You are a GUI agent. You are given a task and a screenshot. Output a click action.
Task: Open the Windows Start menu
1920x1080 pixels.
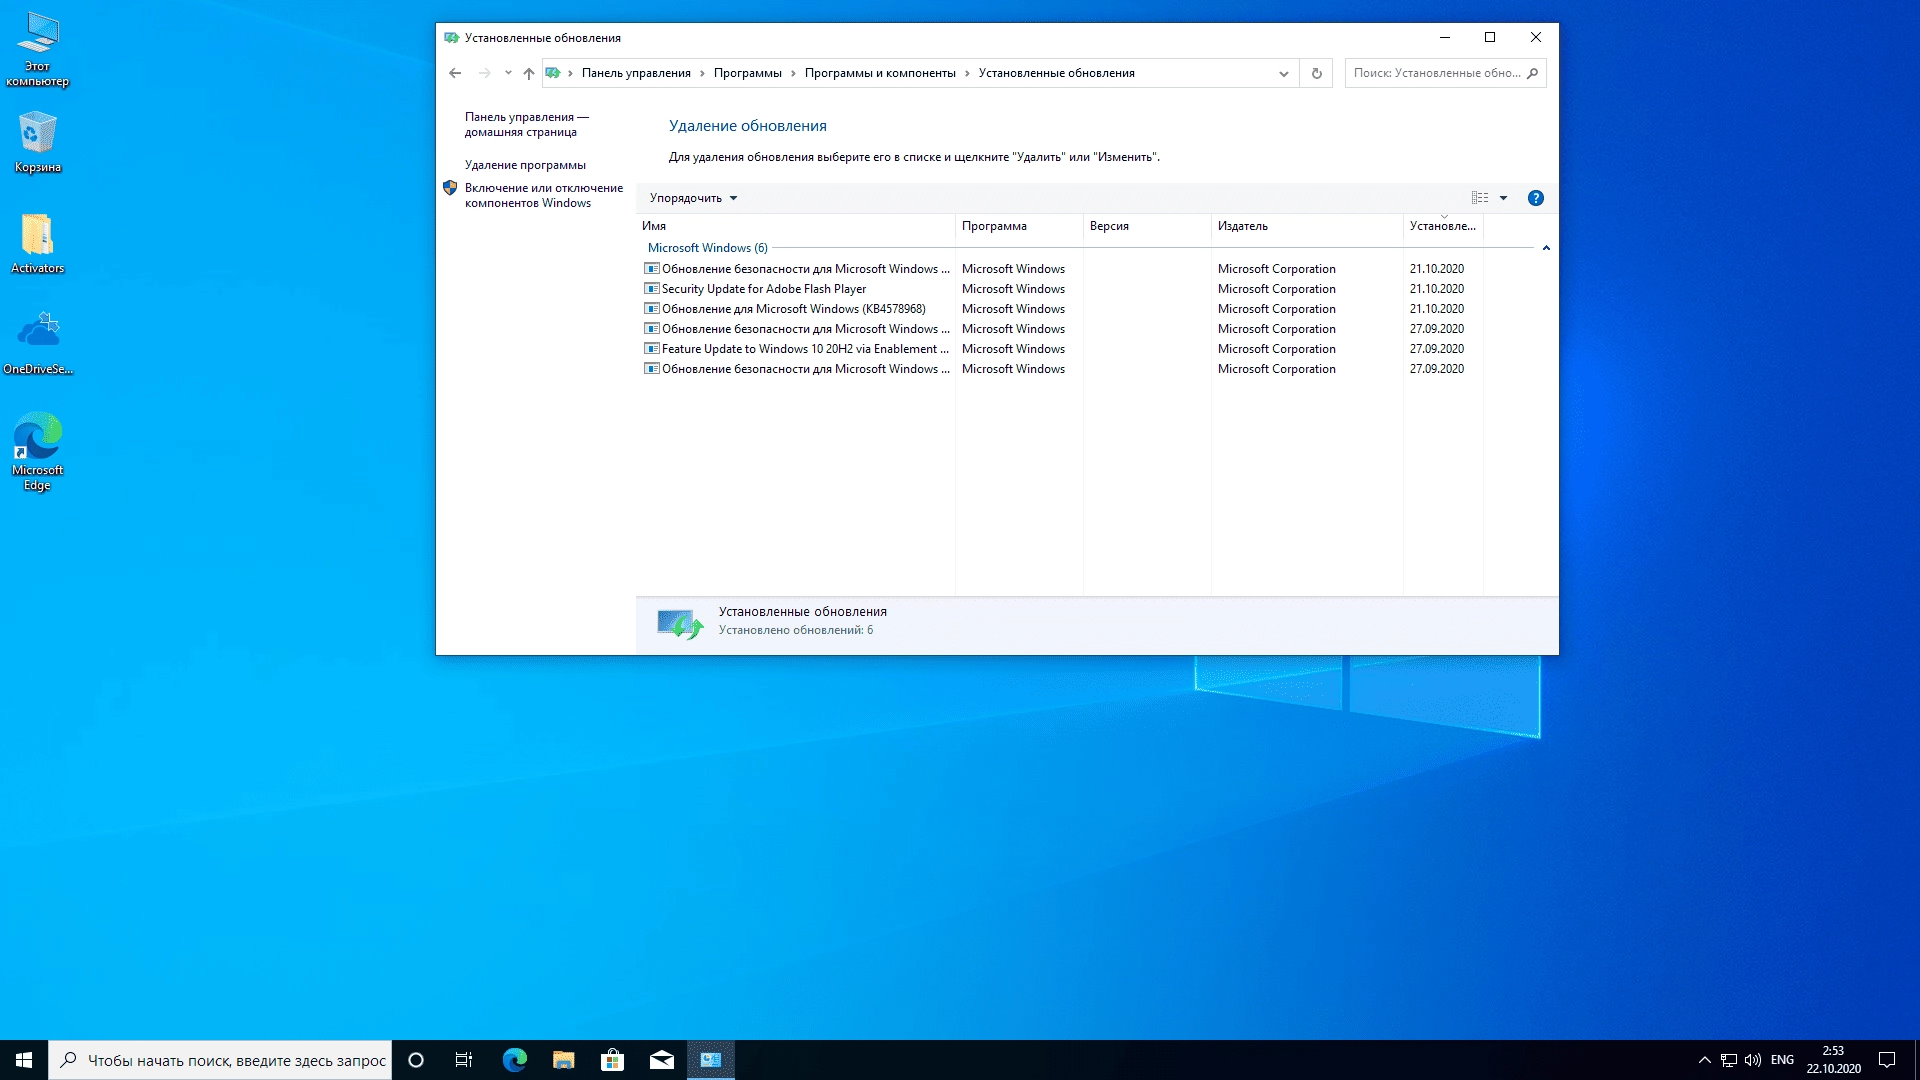coord(24,1060)
